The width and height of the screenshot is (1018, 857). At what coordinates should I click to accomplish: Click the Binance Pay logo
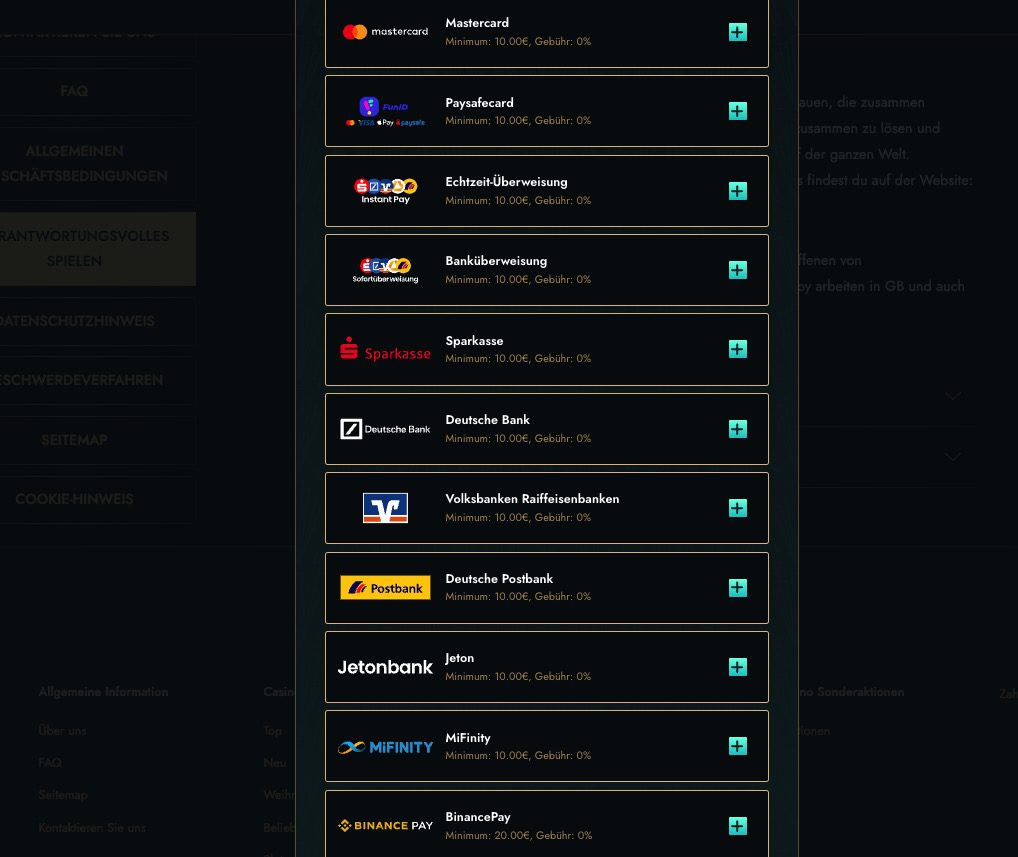385,826
